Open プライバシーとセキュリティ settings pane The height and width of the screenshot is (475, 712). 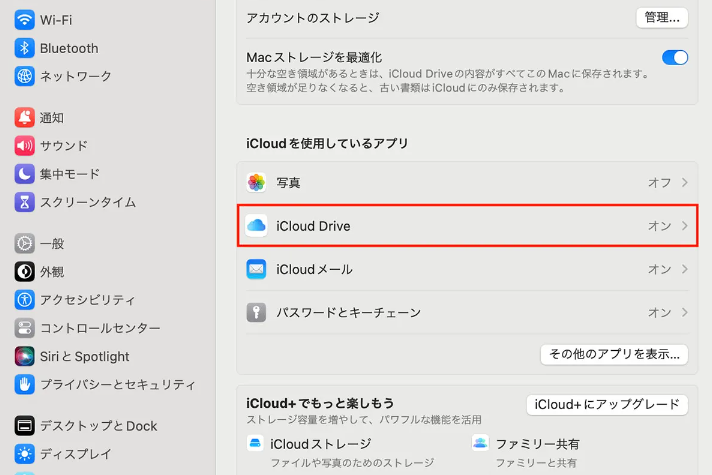[117, 384]
